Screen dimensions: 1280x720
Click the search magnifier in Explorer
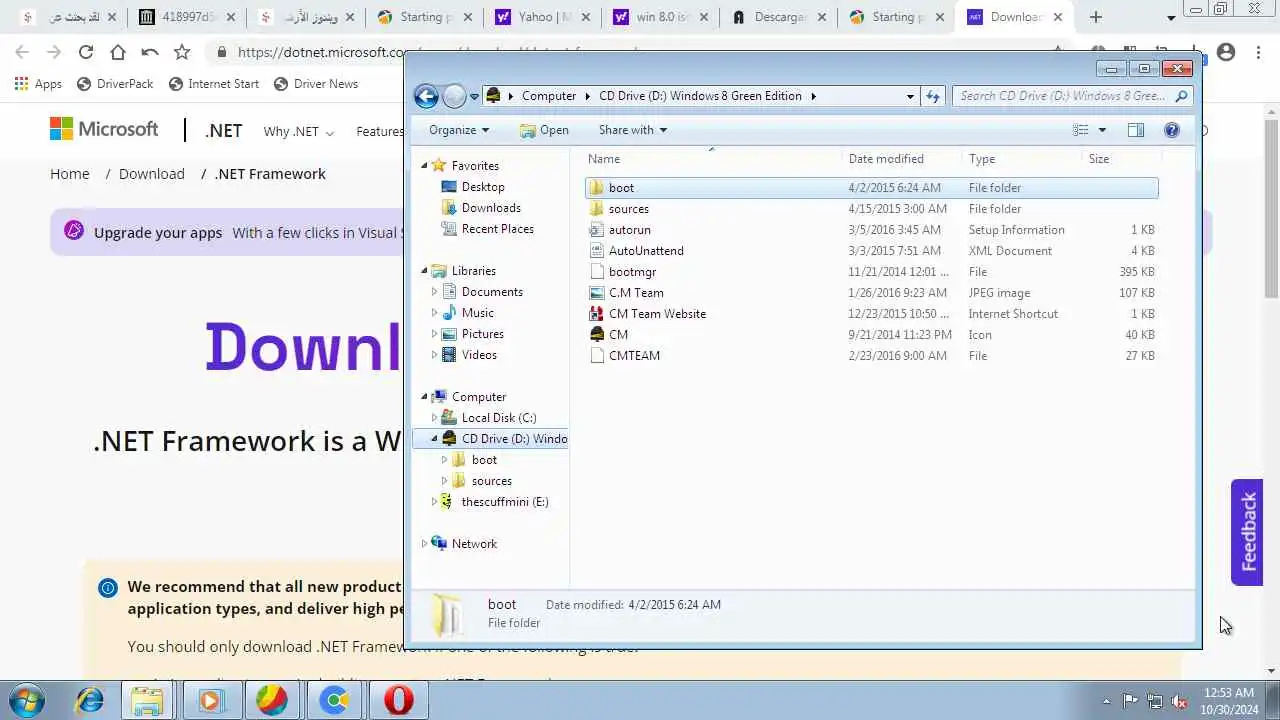point(1181,96)
